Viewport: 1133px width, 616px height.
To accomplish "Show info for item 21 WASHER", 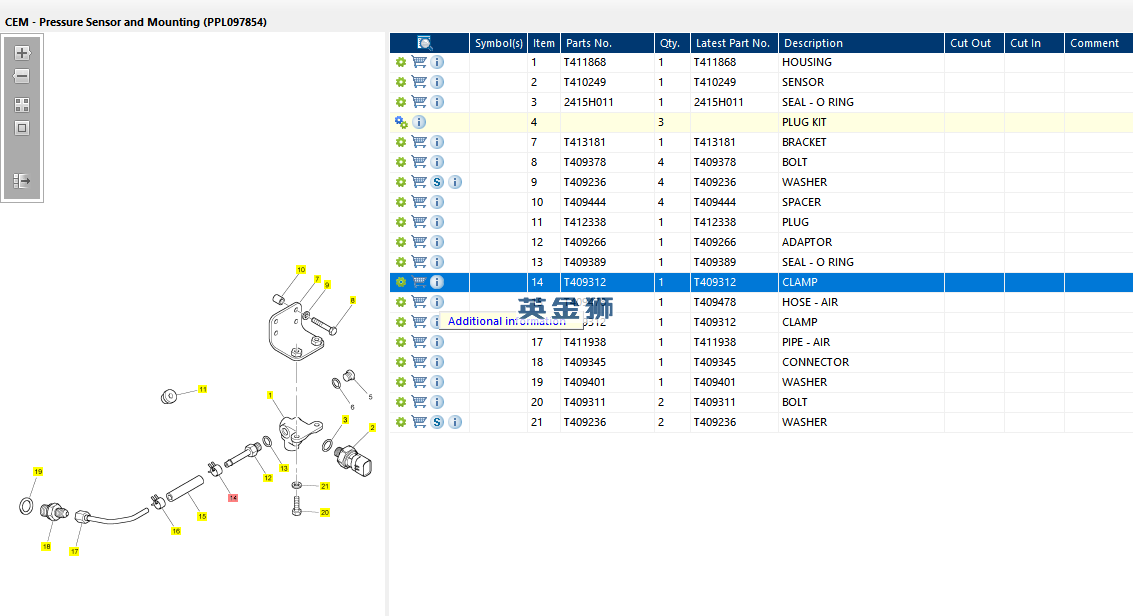I will click(x=455, y=422).
